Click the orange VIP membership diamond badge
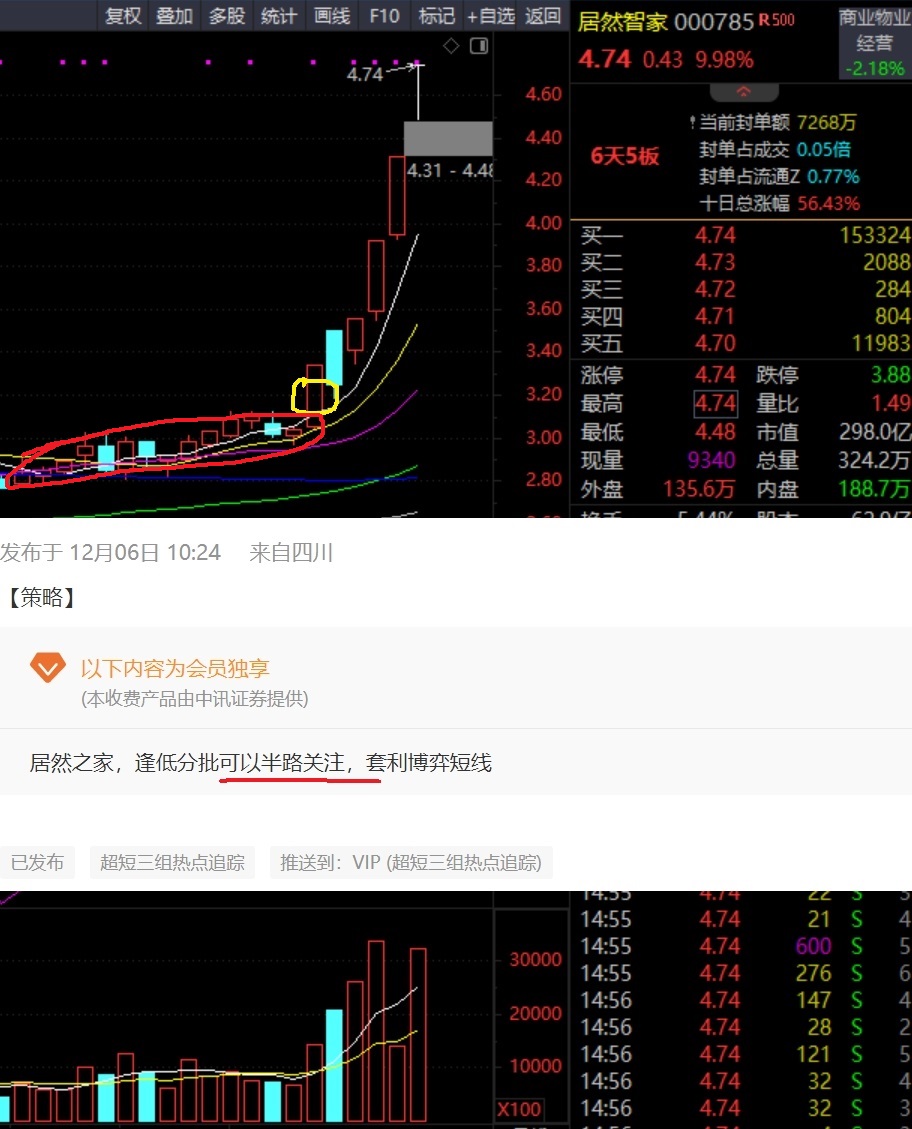 (47, 666)
